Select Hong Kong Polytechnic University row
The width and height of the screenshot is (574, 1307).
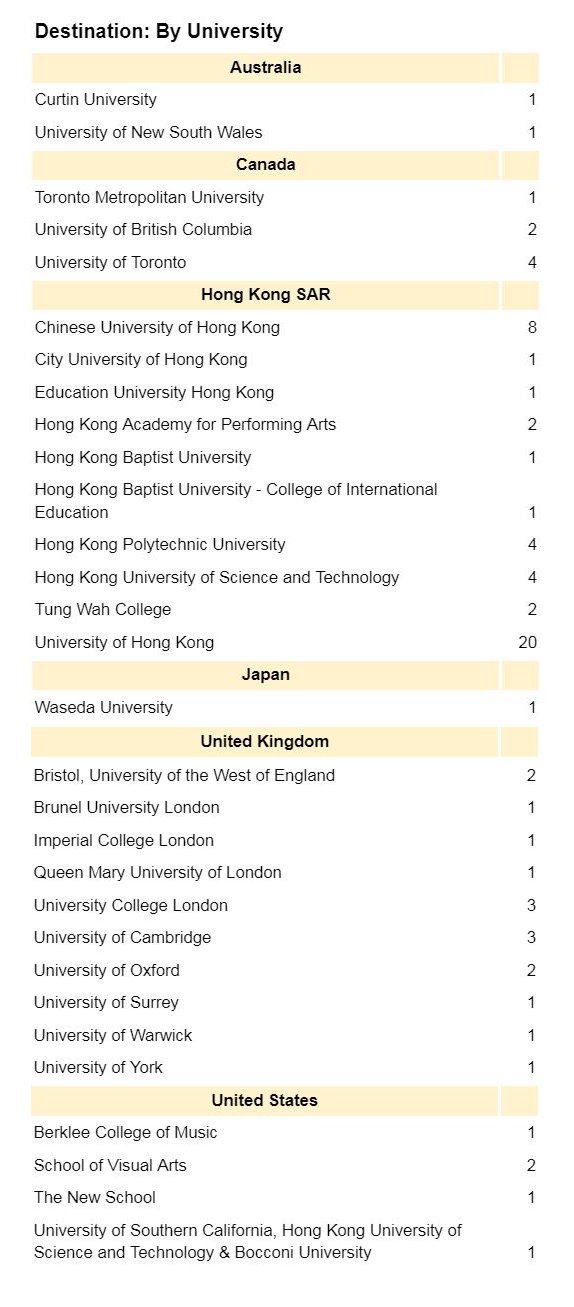point(285,545)
